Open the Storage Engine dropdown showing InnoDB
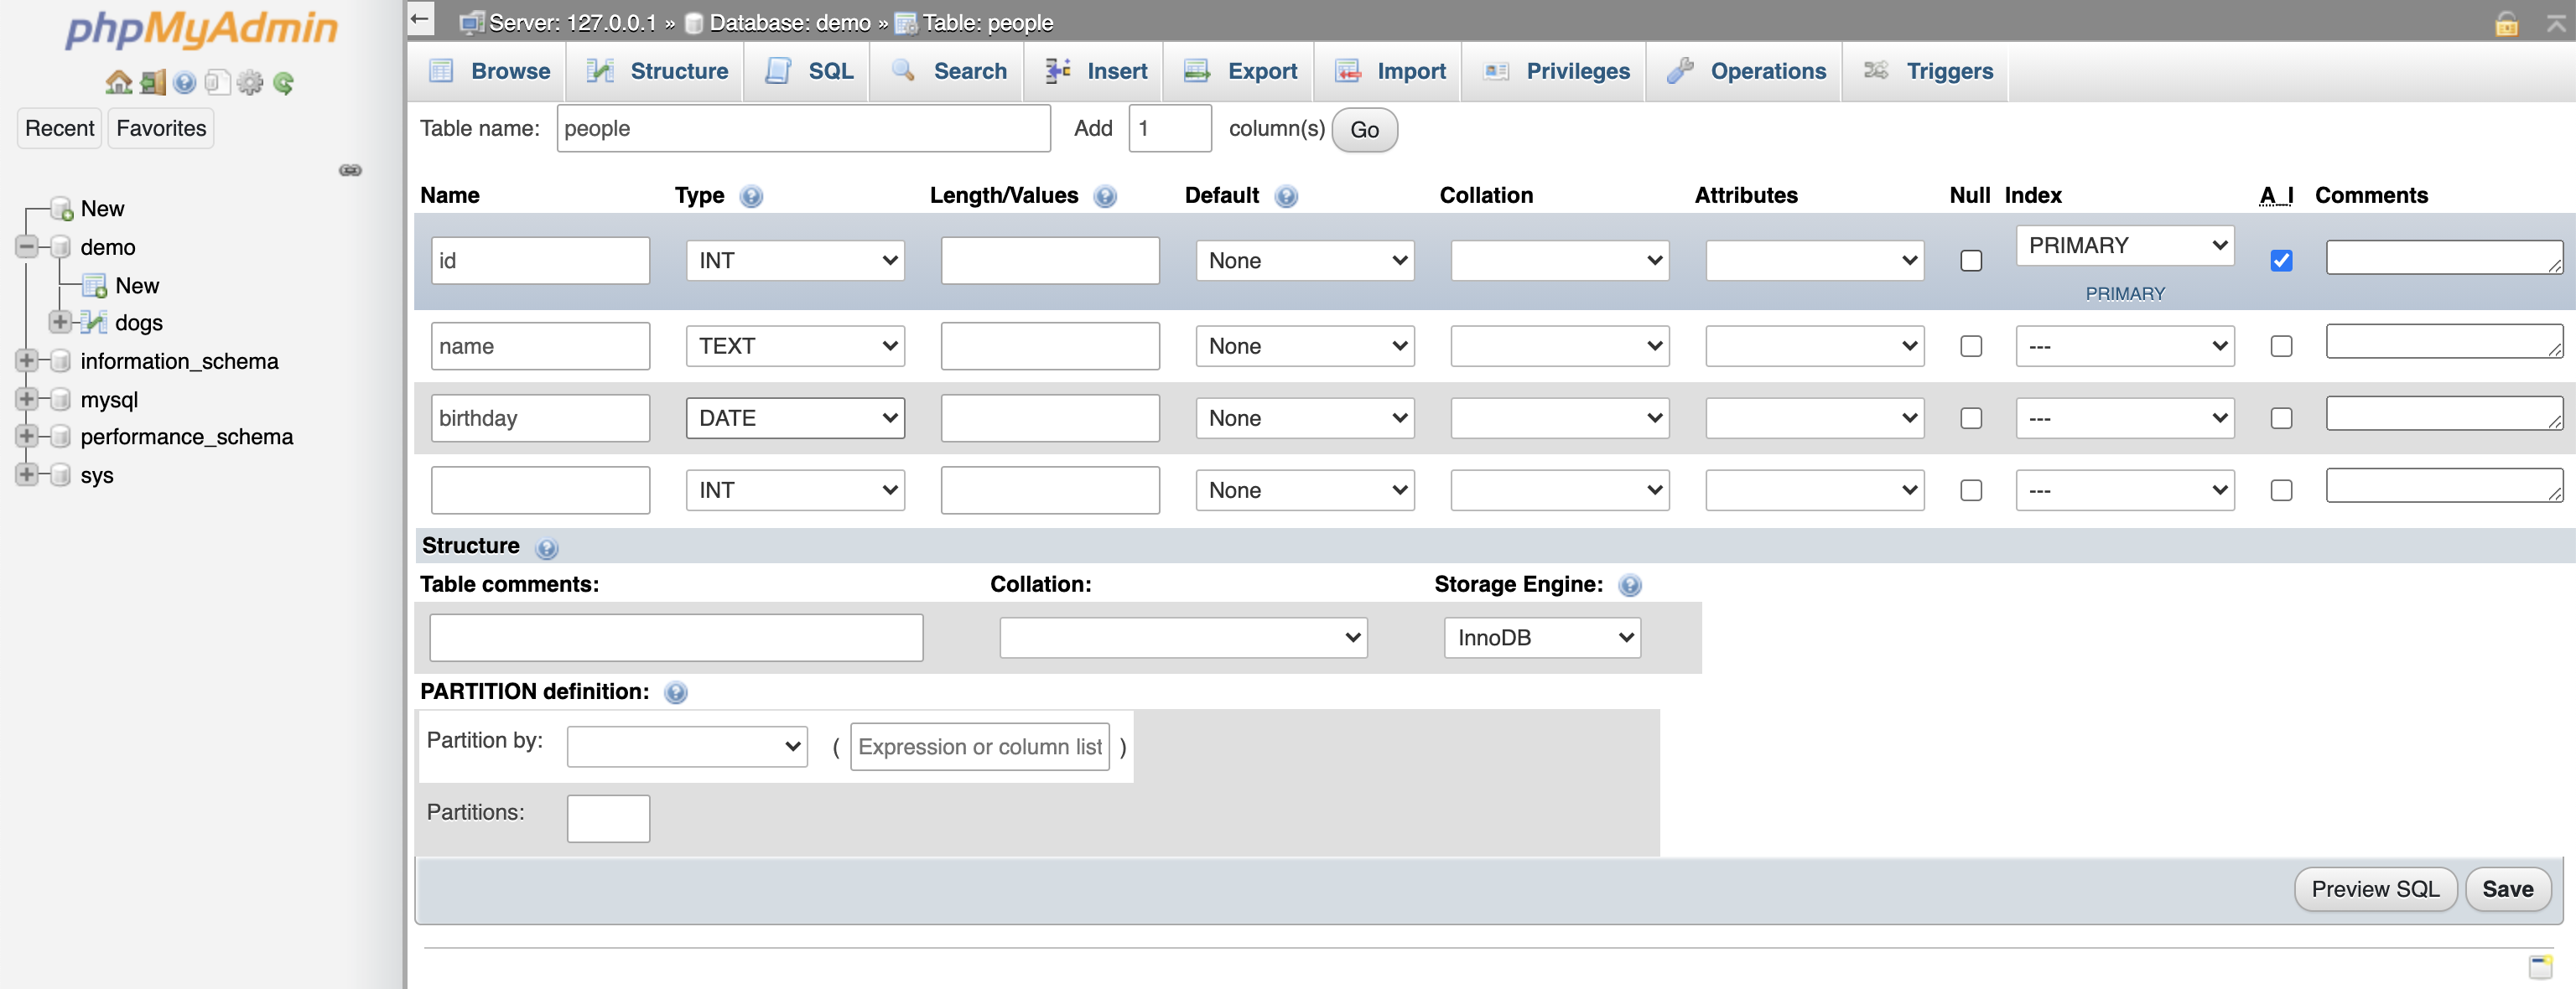2576x989 pixels. 1540,637
